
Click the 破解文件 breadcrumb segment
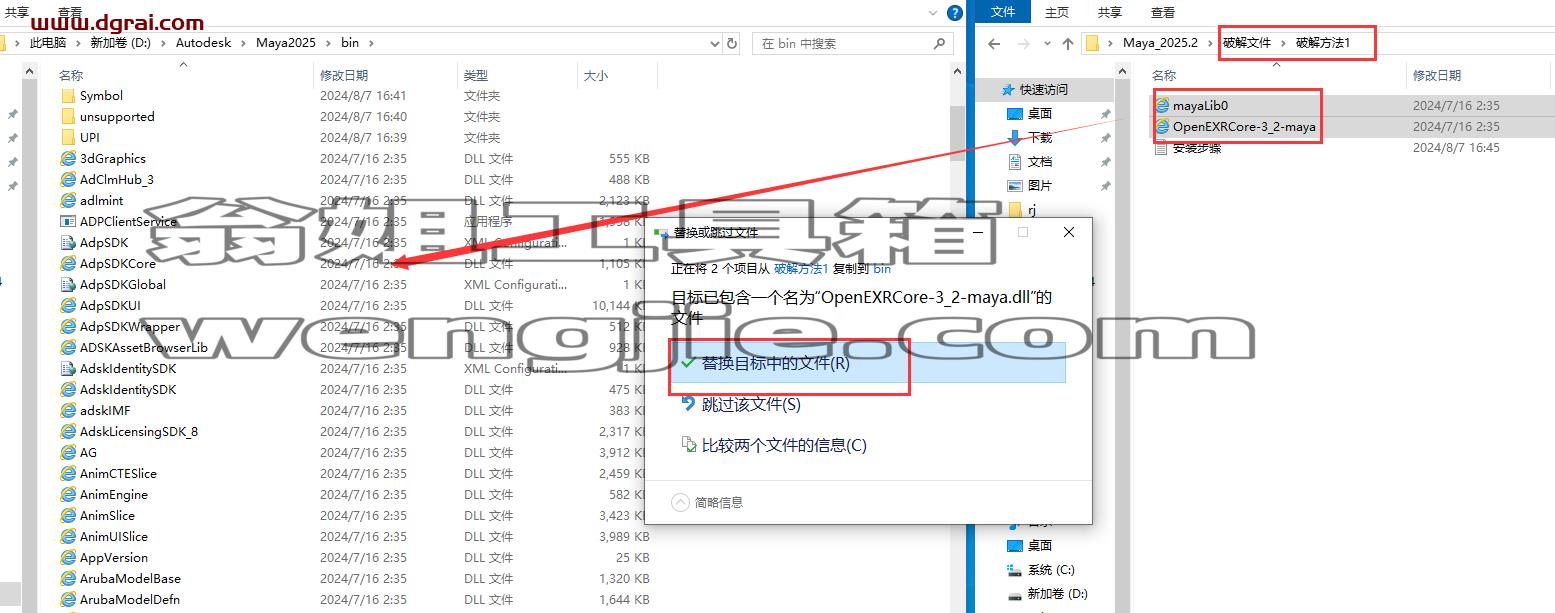point(1247,43)
